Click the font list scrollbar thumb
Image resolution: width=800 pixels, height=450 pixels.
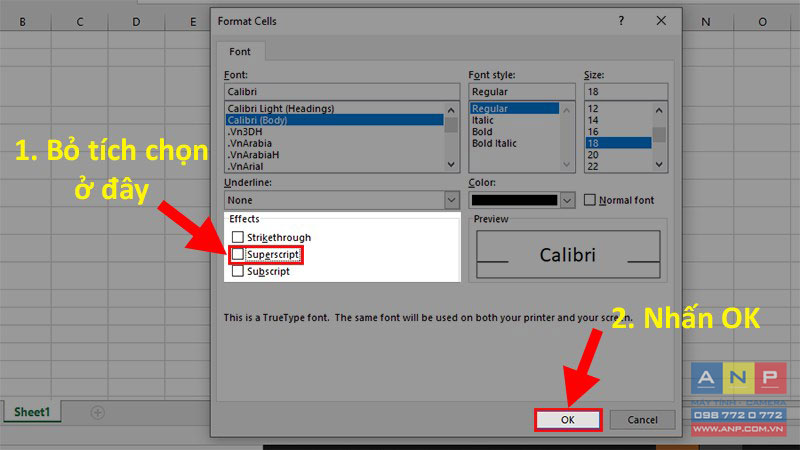click(x=451, y=125)
